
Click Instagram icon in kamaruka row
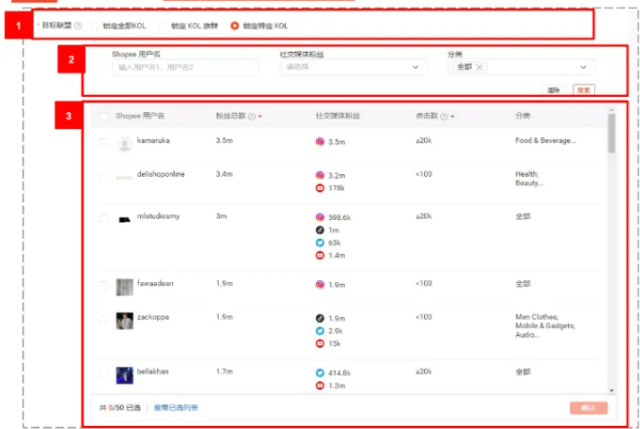320,142
